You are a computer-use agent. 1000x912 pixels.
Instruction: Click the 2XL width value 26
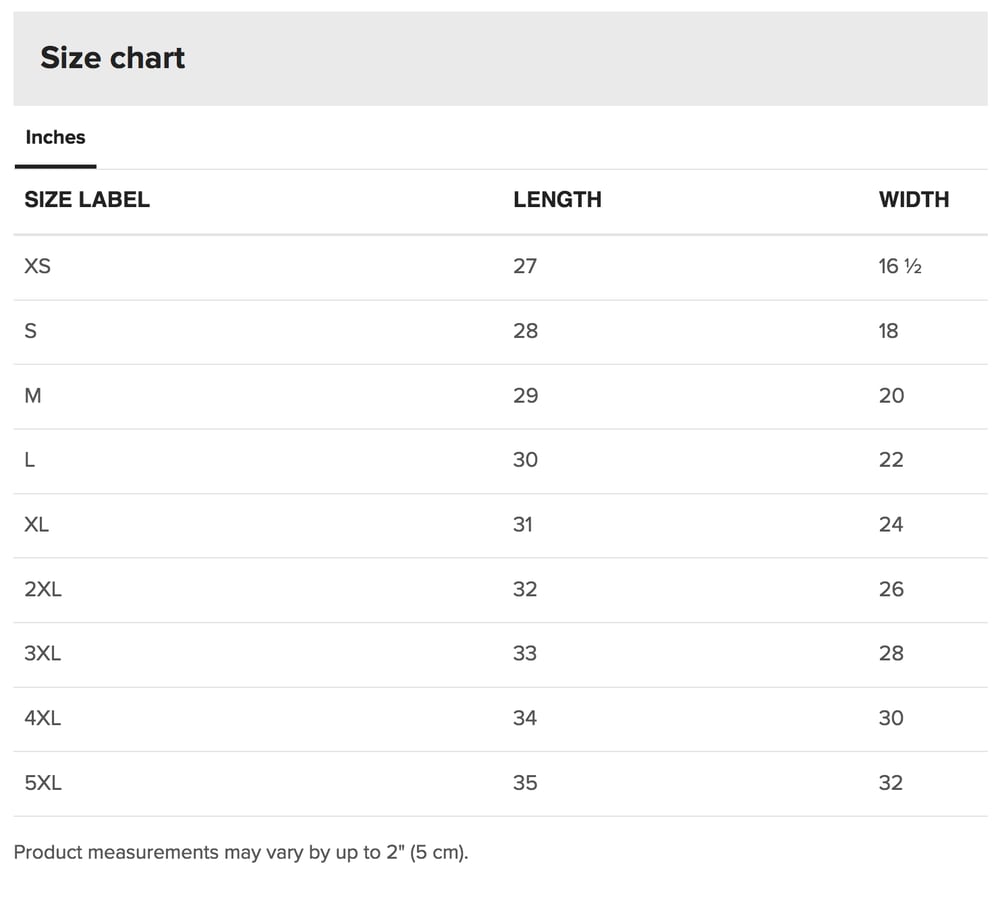pos(891,589)
